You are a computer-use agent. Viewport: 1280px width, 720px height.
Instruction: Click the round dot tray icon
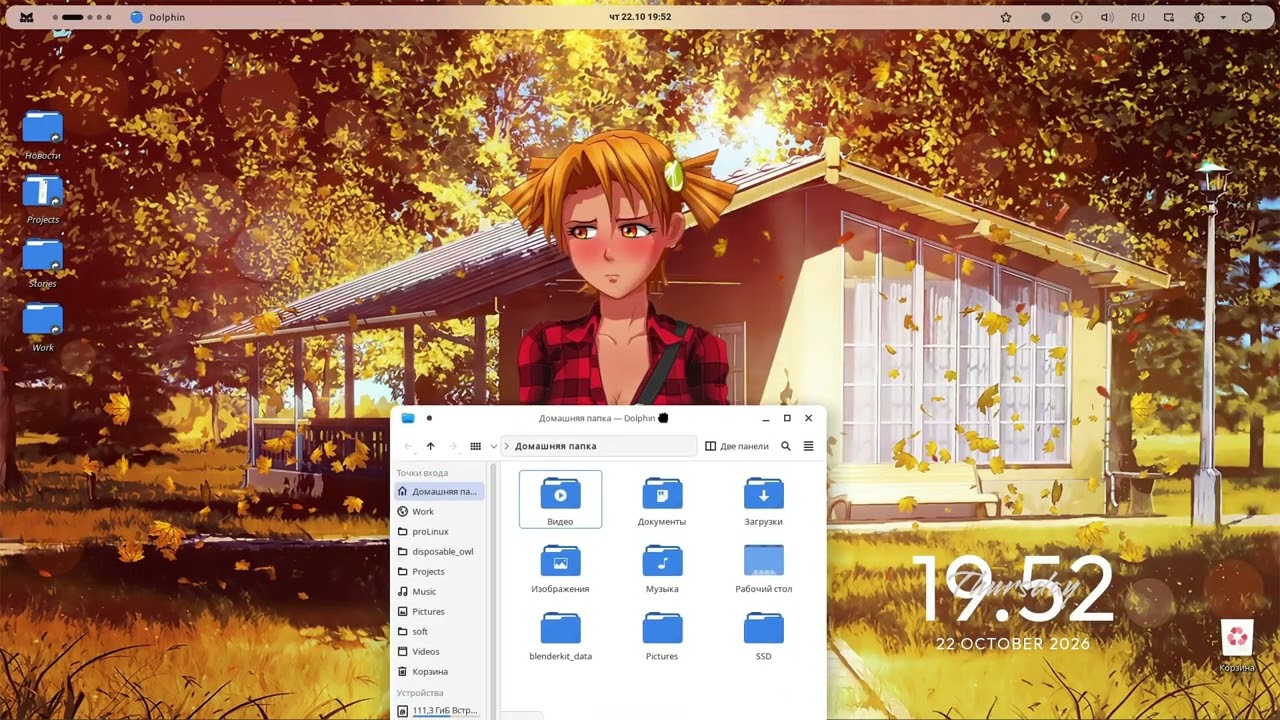[x=1046, y=17]
